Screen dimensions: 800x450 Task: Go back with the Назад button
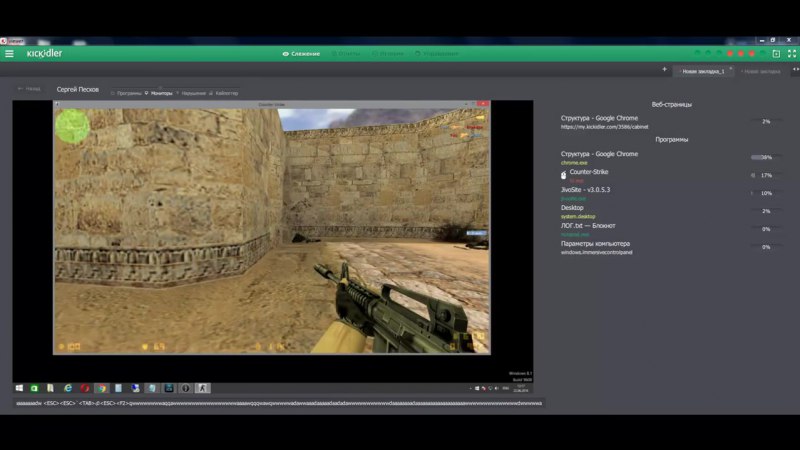tap(29, 89)
